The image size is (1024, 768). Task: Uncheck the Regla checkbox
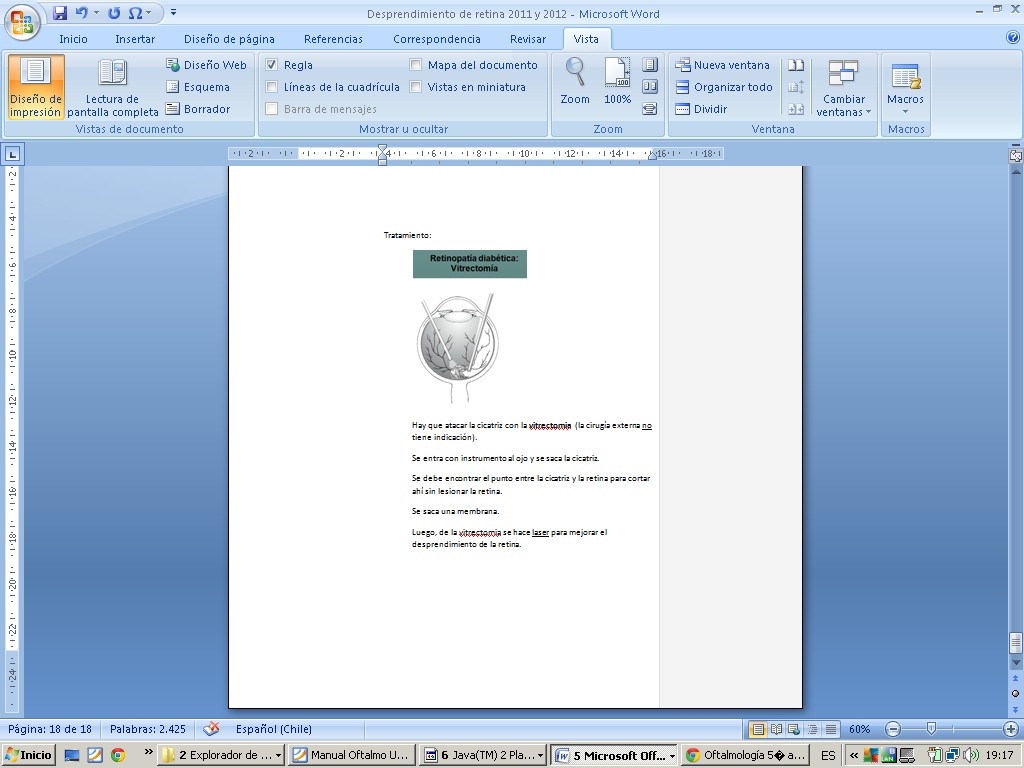point(272,65)
